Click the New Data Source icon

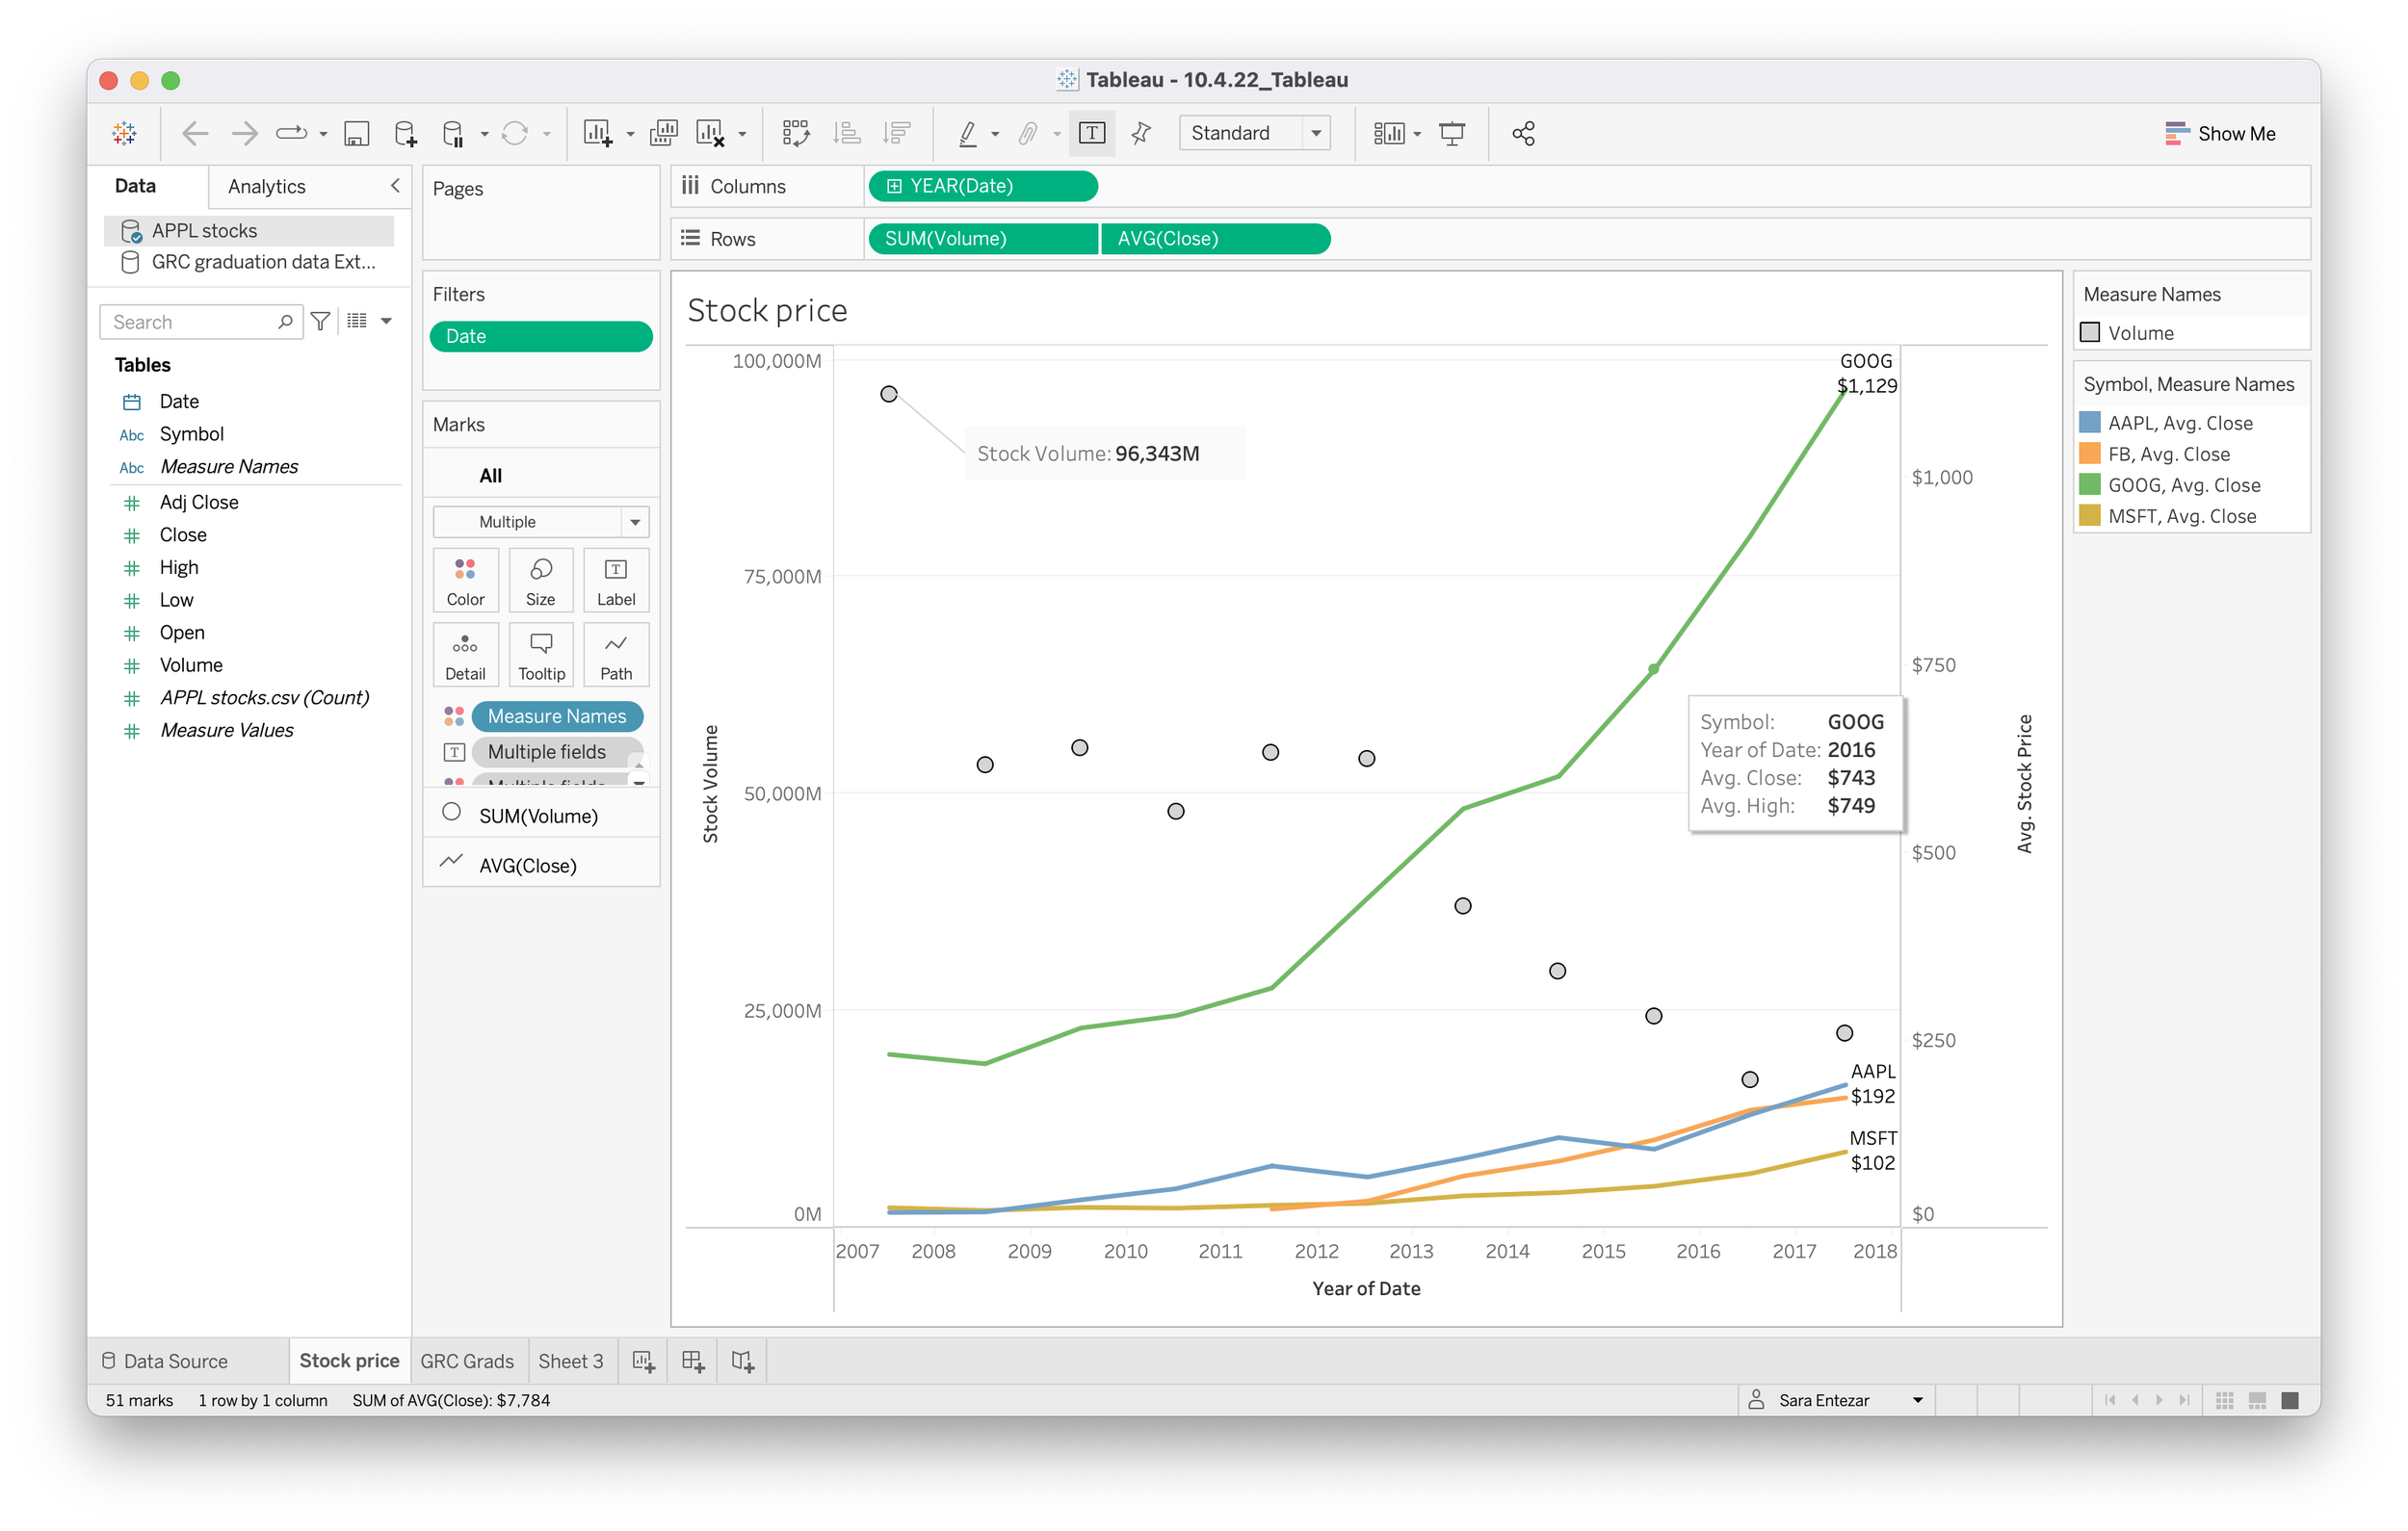click(405, 133)
